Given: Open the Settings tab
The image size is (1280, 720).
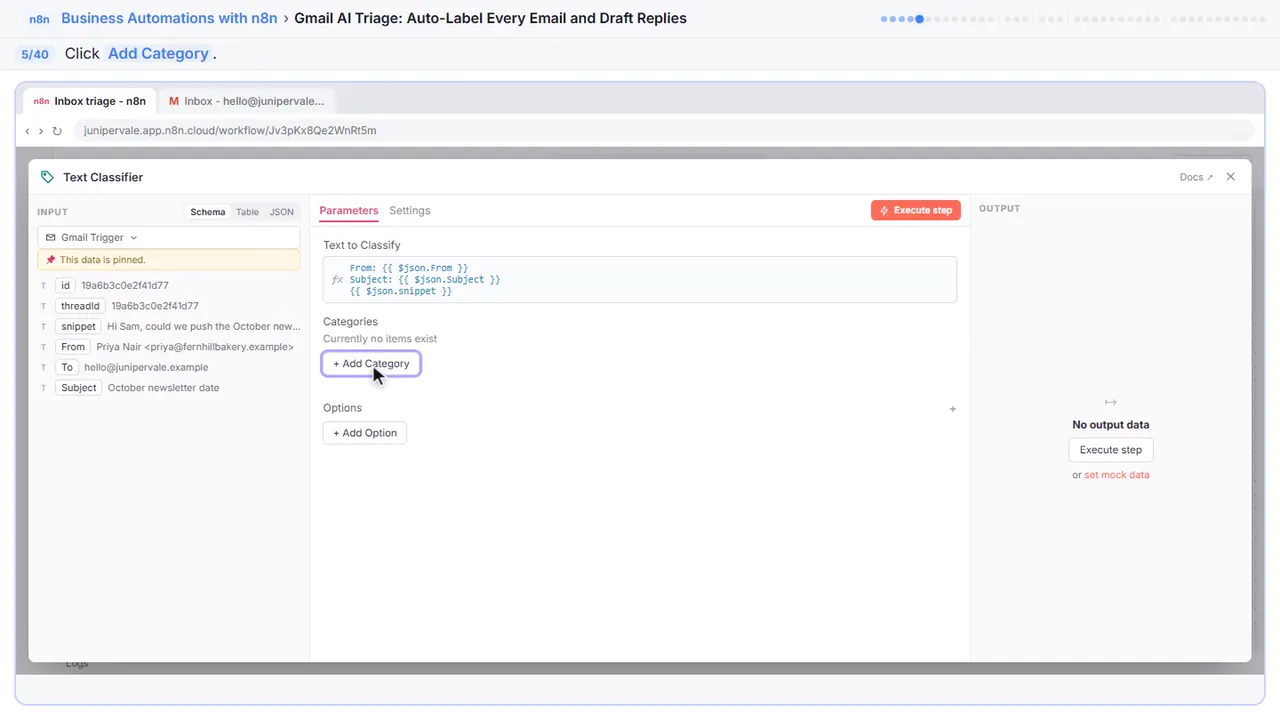Looking at the screenshot, I should (410, 211).
